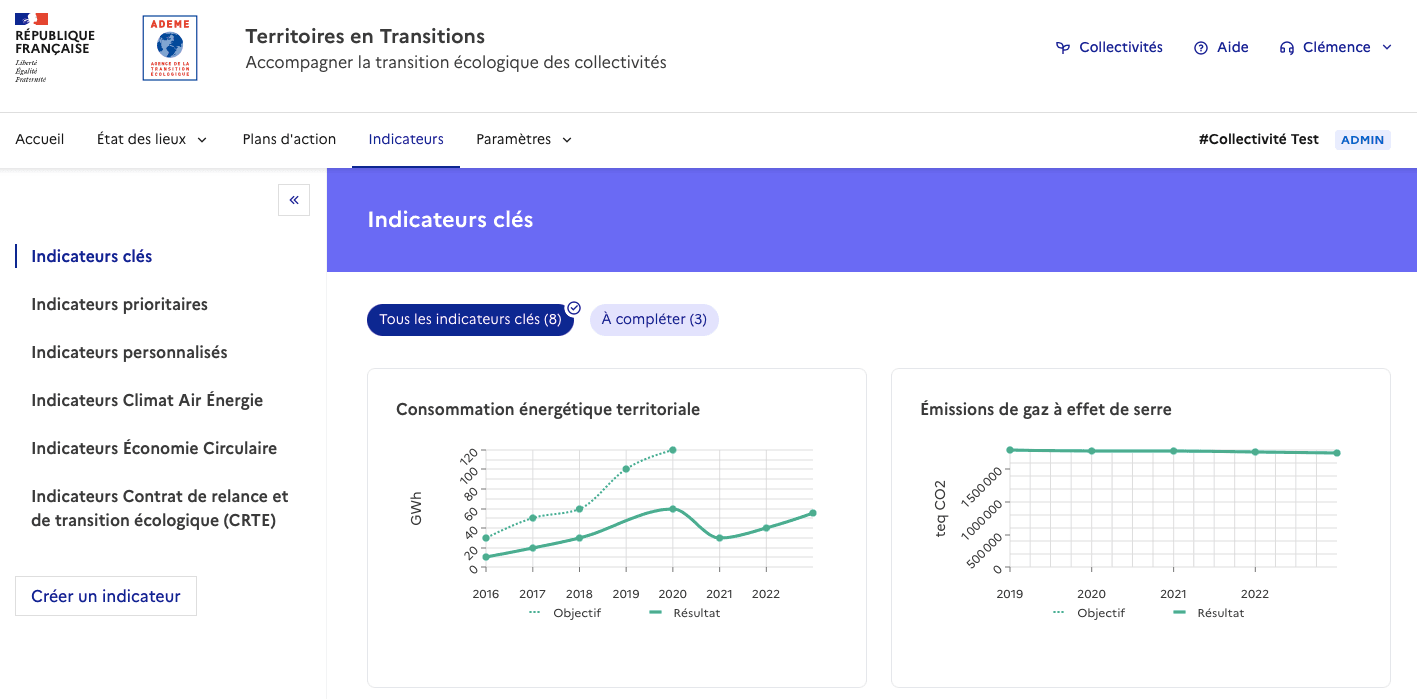This screenshot has height=699, width=1417.
Task: Open the Consommation énergétique territoriale card
Action: coord(617,528)
